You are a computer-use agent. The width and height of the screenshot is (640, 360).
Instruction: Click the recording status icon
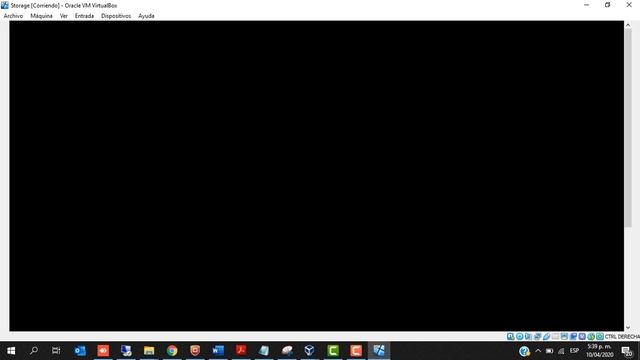click(x=573, y=336)
